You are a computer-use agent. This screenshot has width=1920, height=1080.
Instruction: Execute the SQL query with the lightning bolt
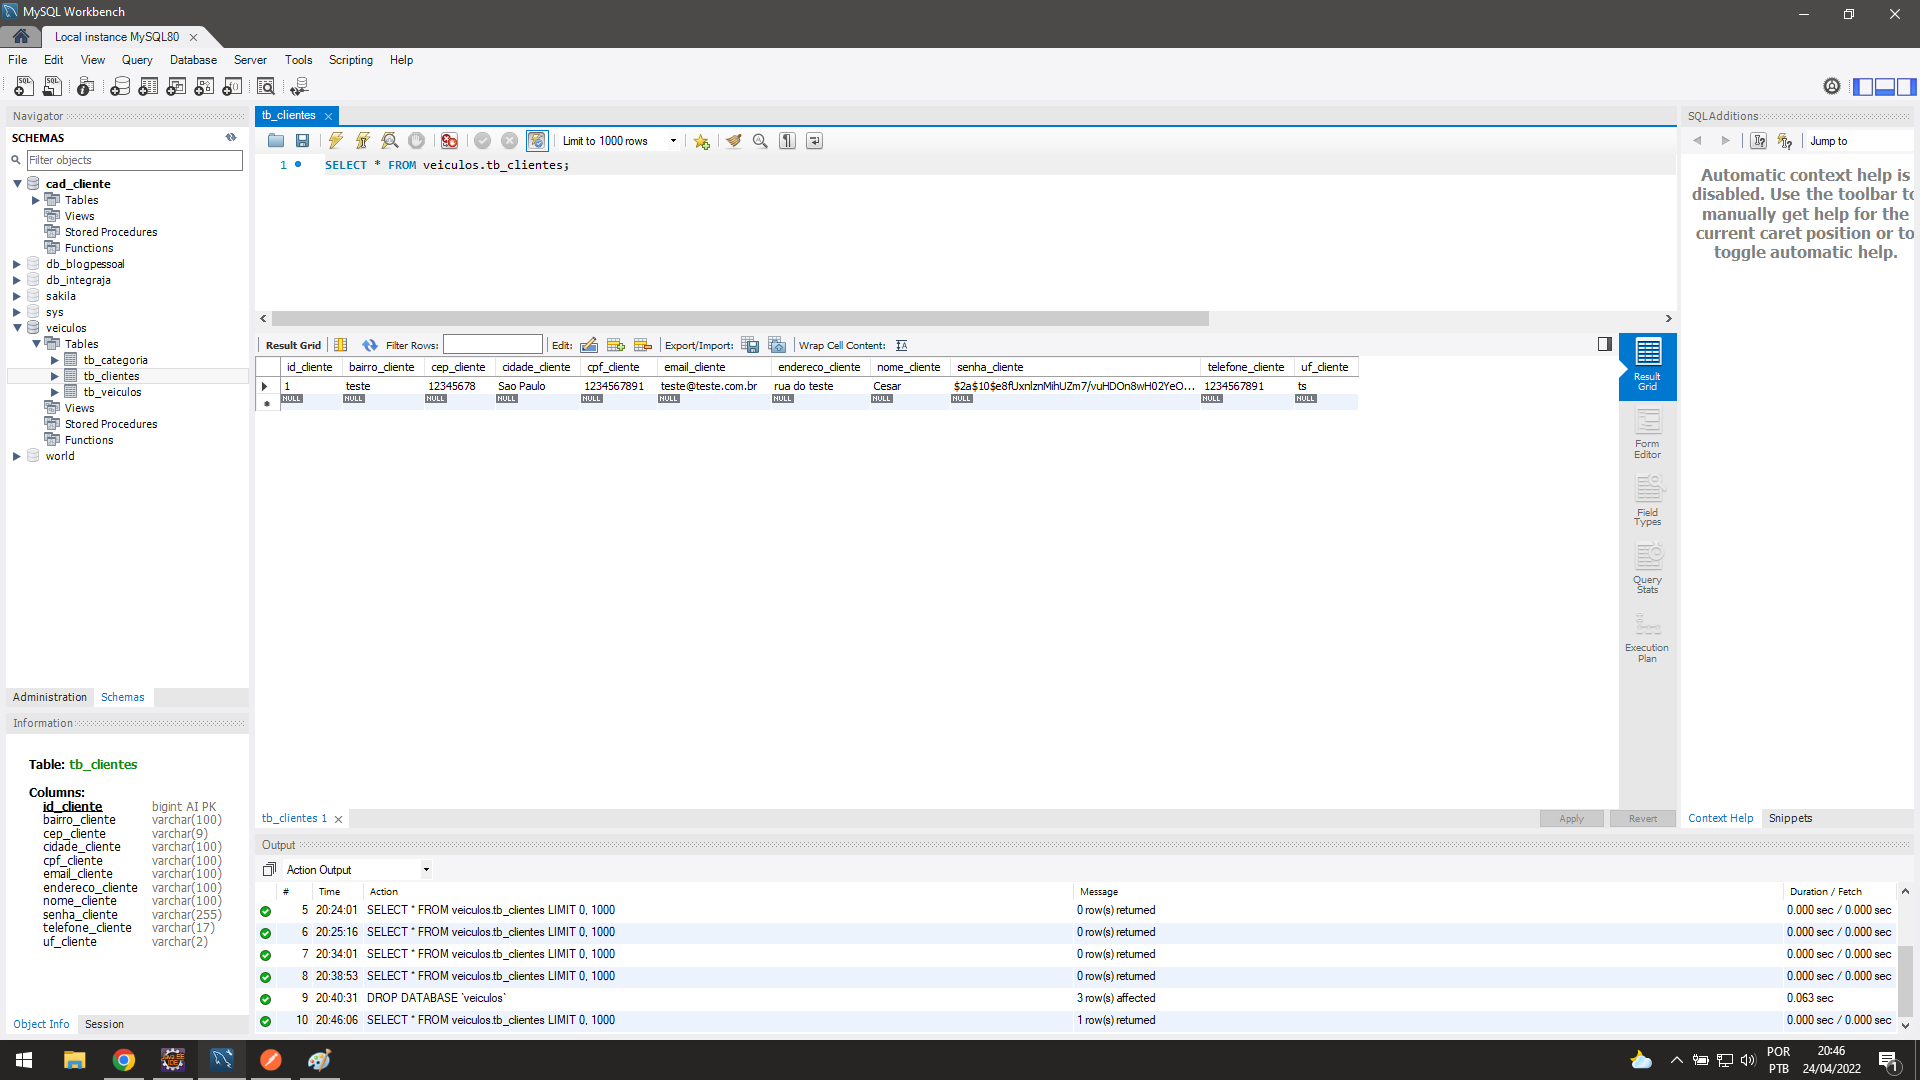(x=335, y=140)
